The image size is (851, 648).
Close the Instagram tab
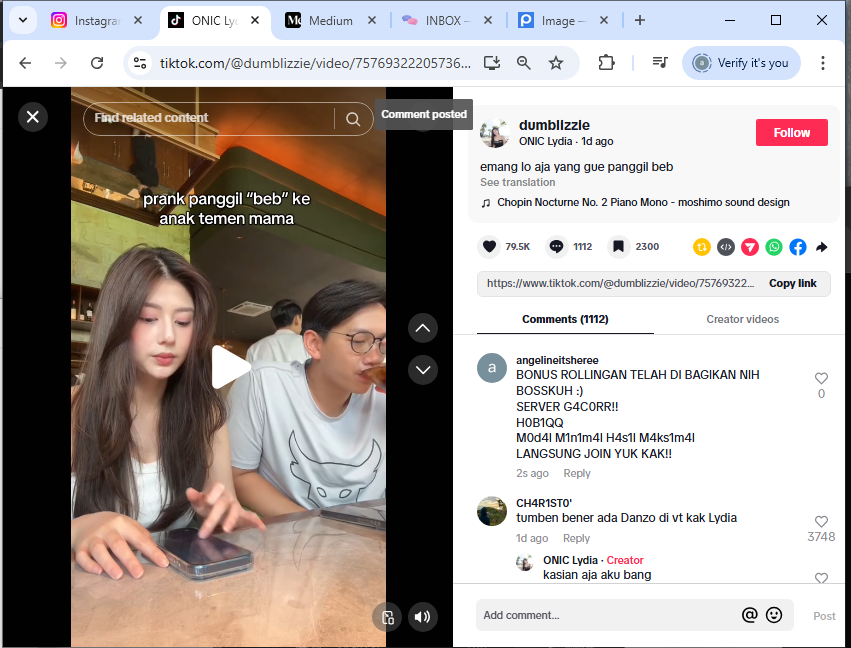click(x=138, y=20)
